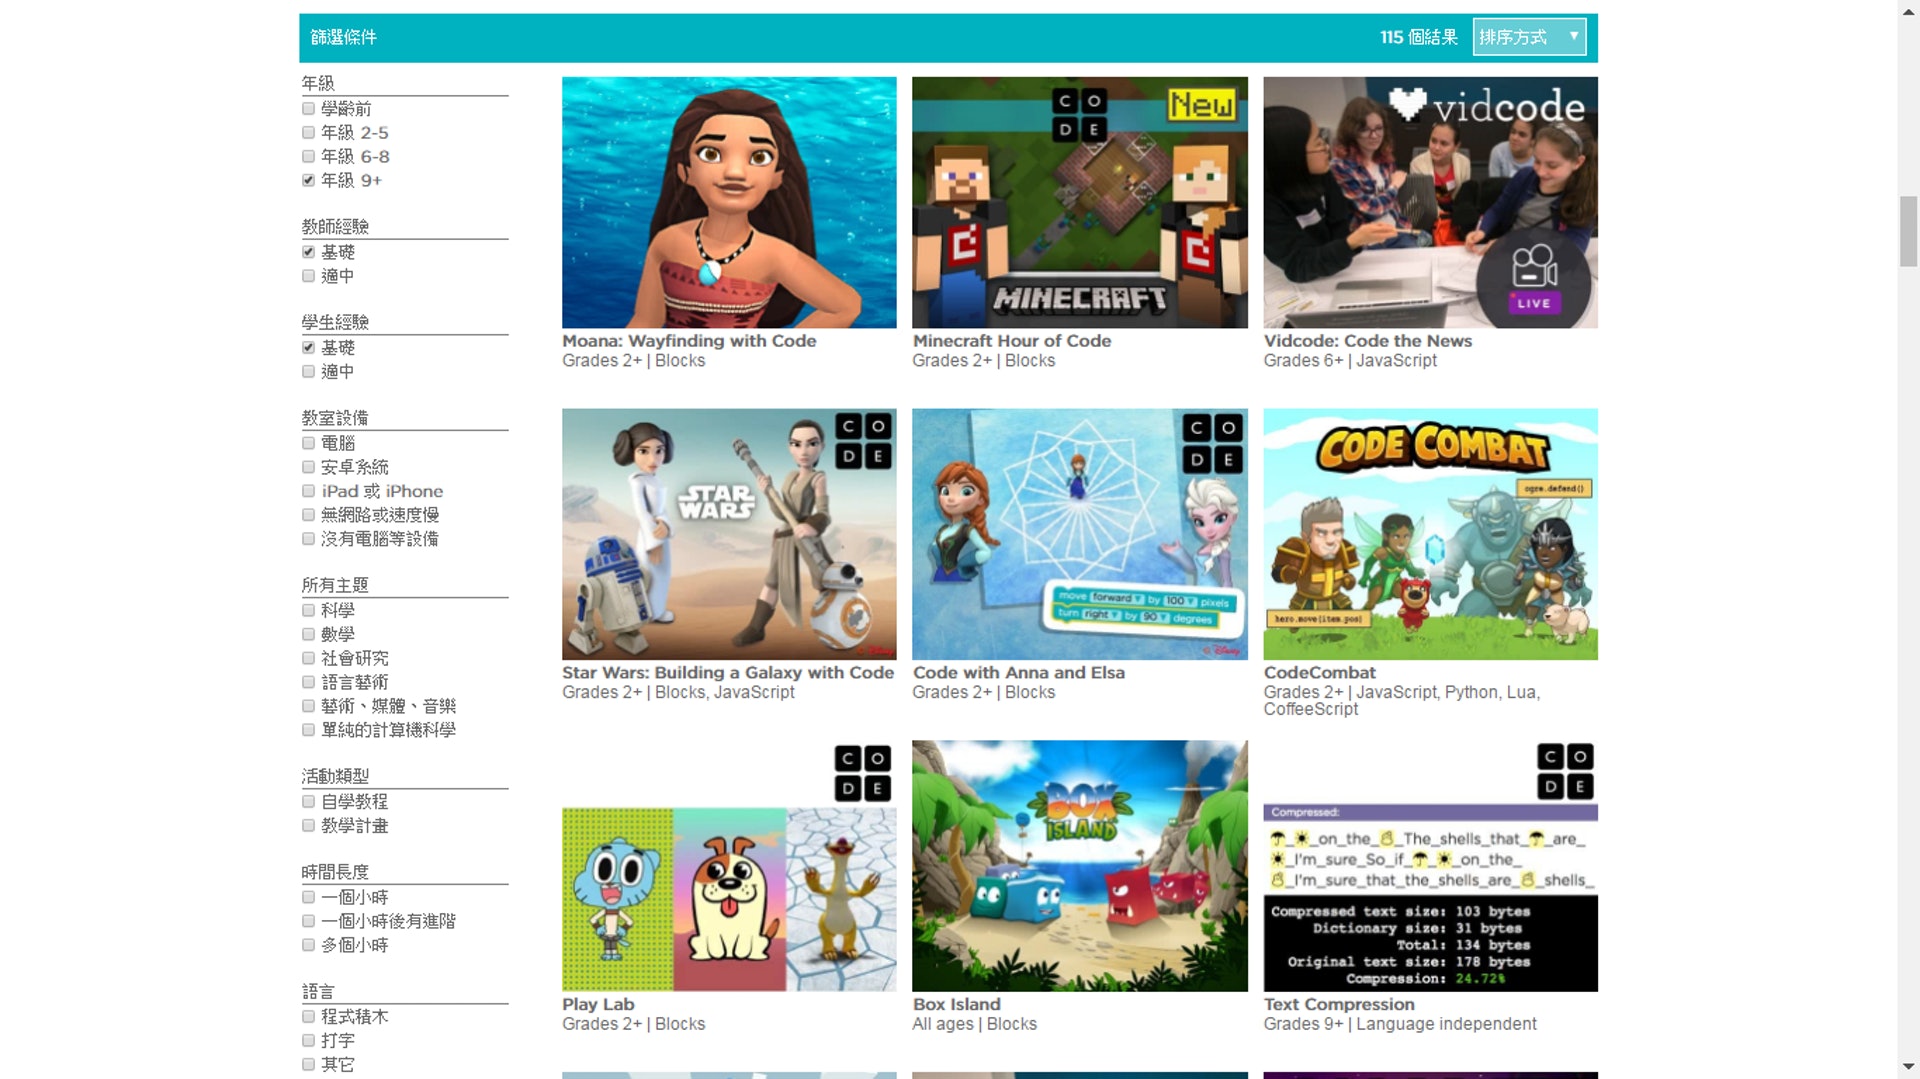
Task: Open the Text Compression thumbnail image
Action: point(1430,866)
